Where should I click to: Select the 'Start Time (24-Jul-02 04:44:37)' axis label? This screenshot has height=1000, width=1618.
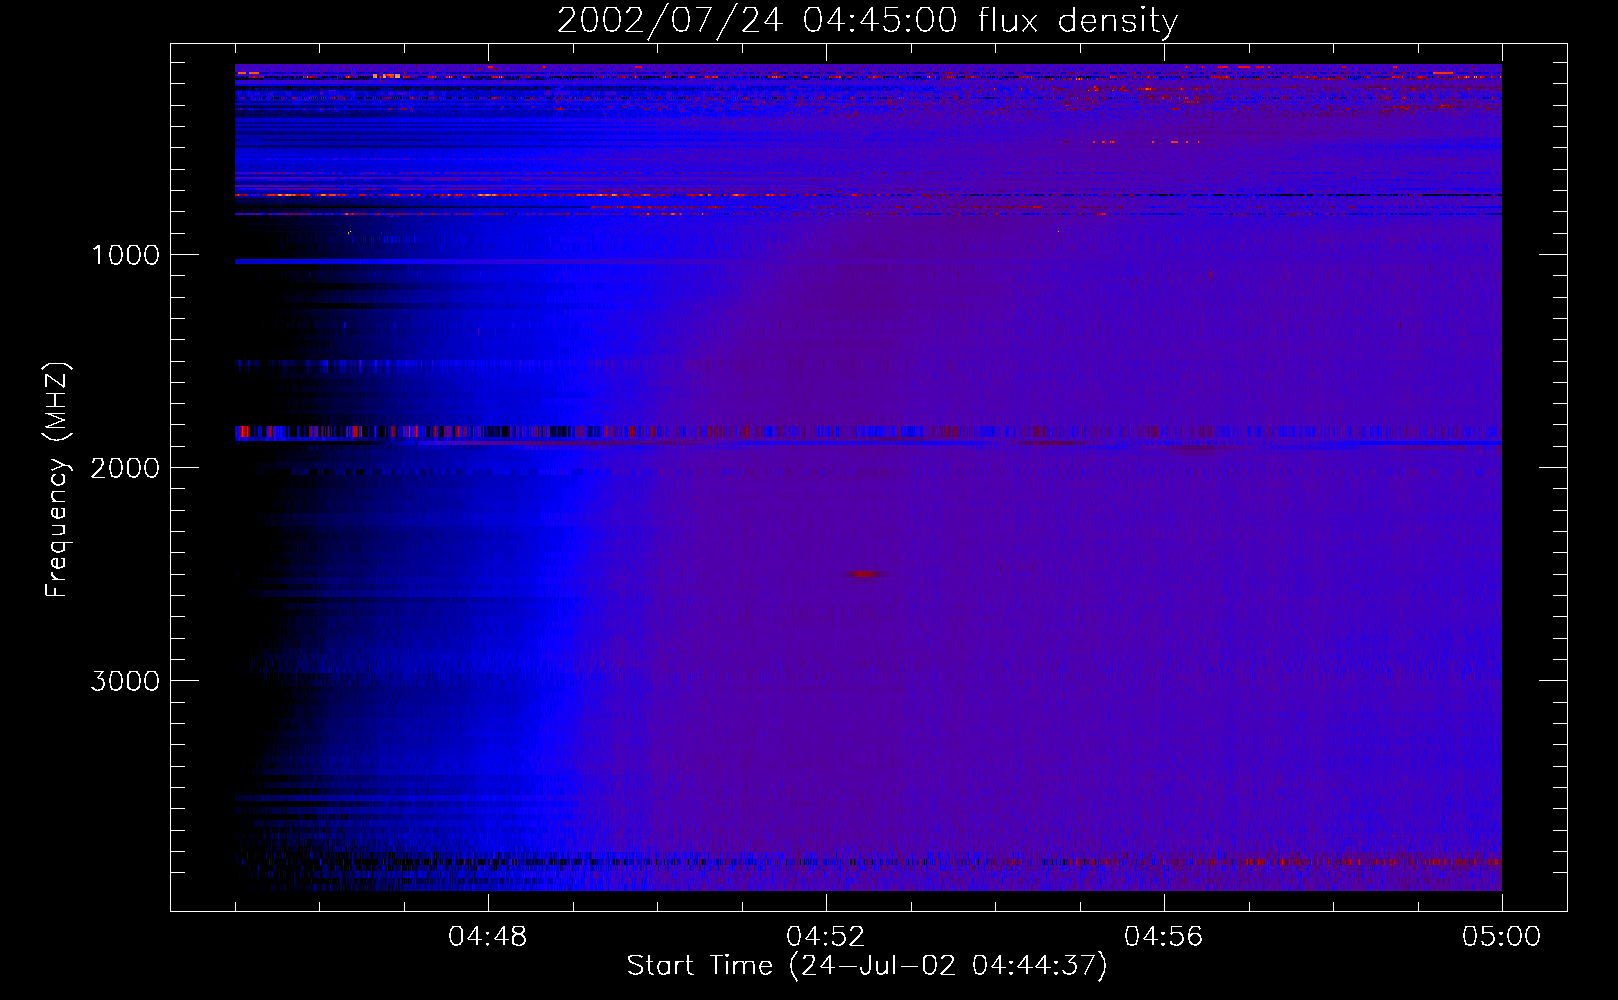click(x=867, y=966)
